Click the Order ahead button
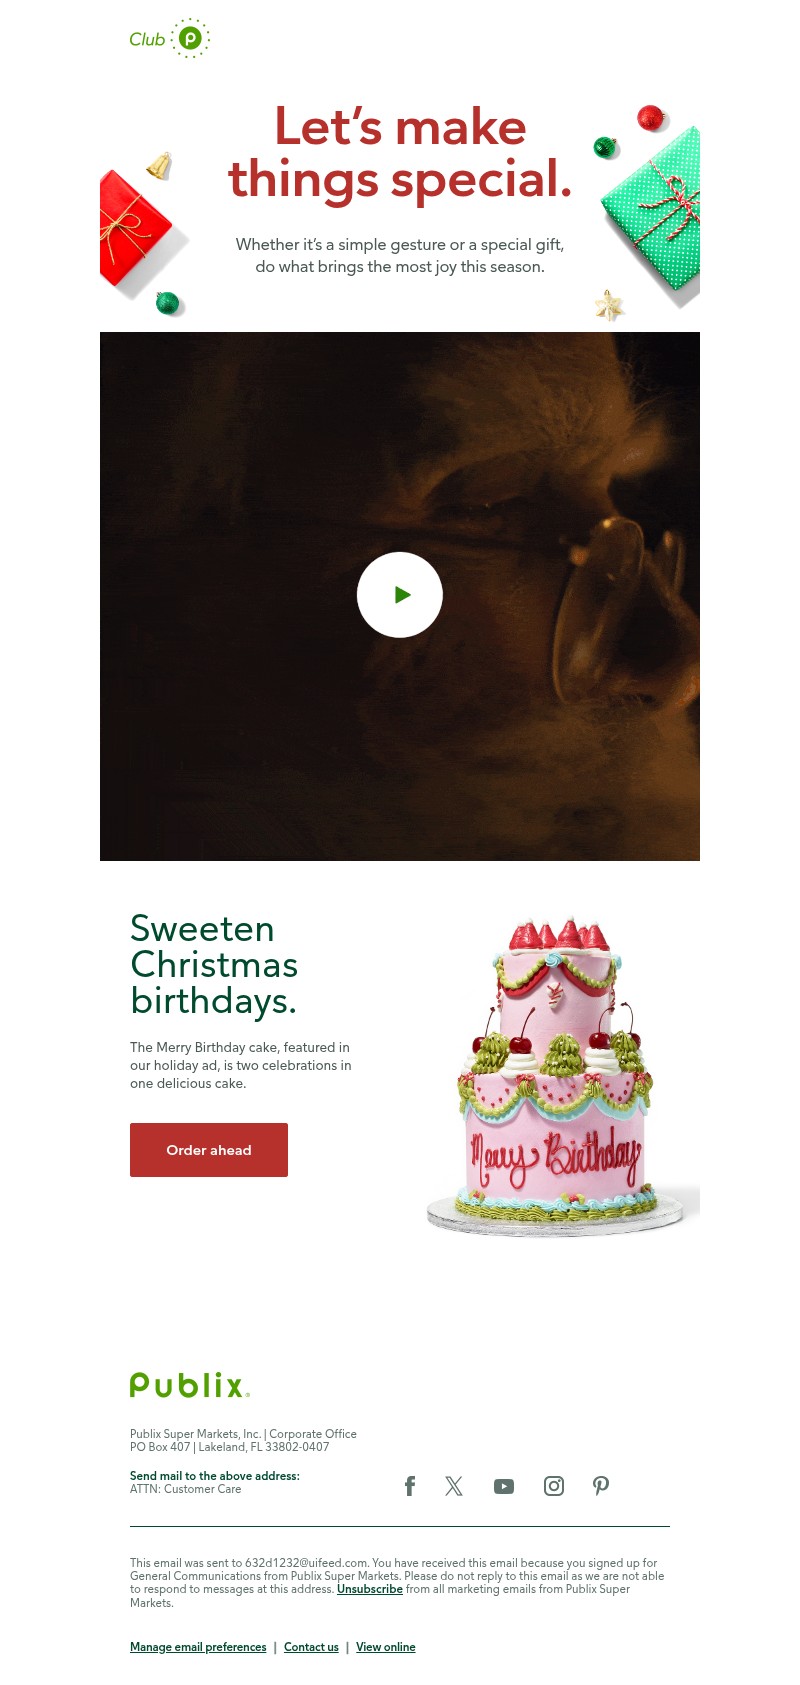This screenshot has height=1685, width=800. pyautogui.click(x=209, y=1150)
